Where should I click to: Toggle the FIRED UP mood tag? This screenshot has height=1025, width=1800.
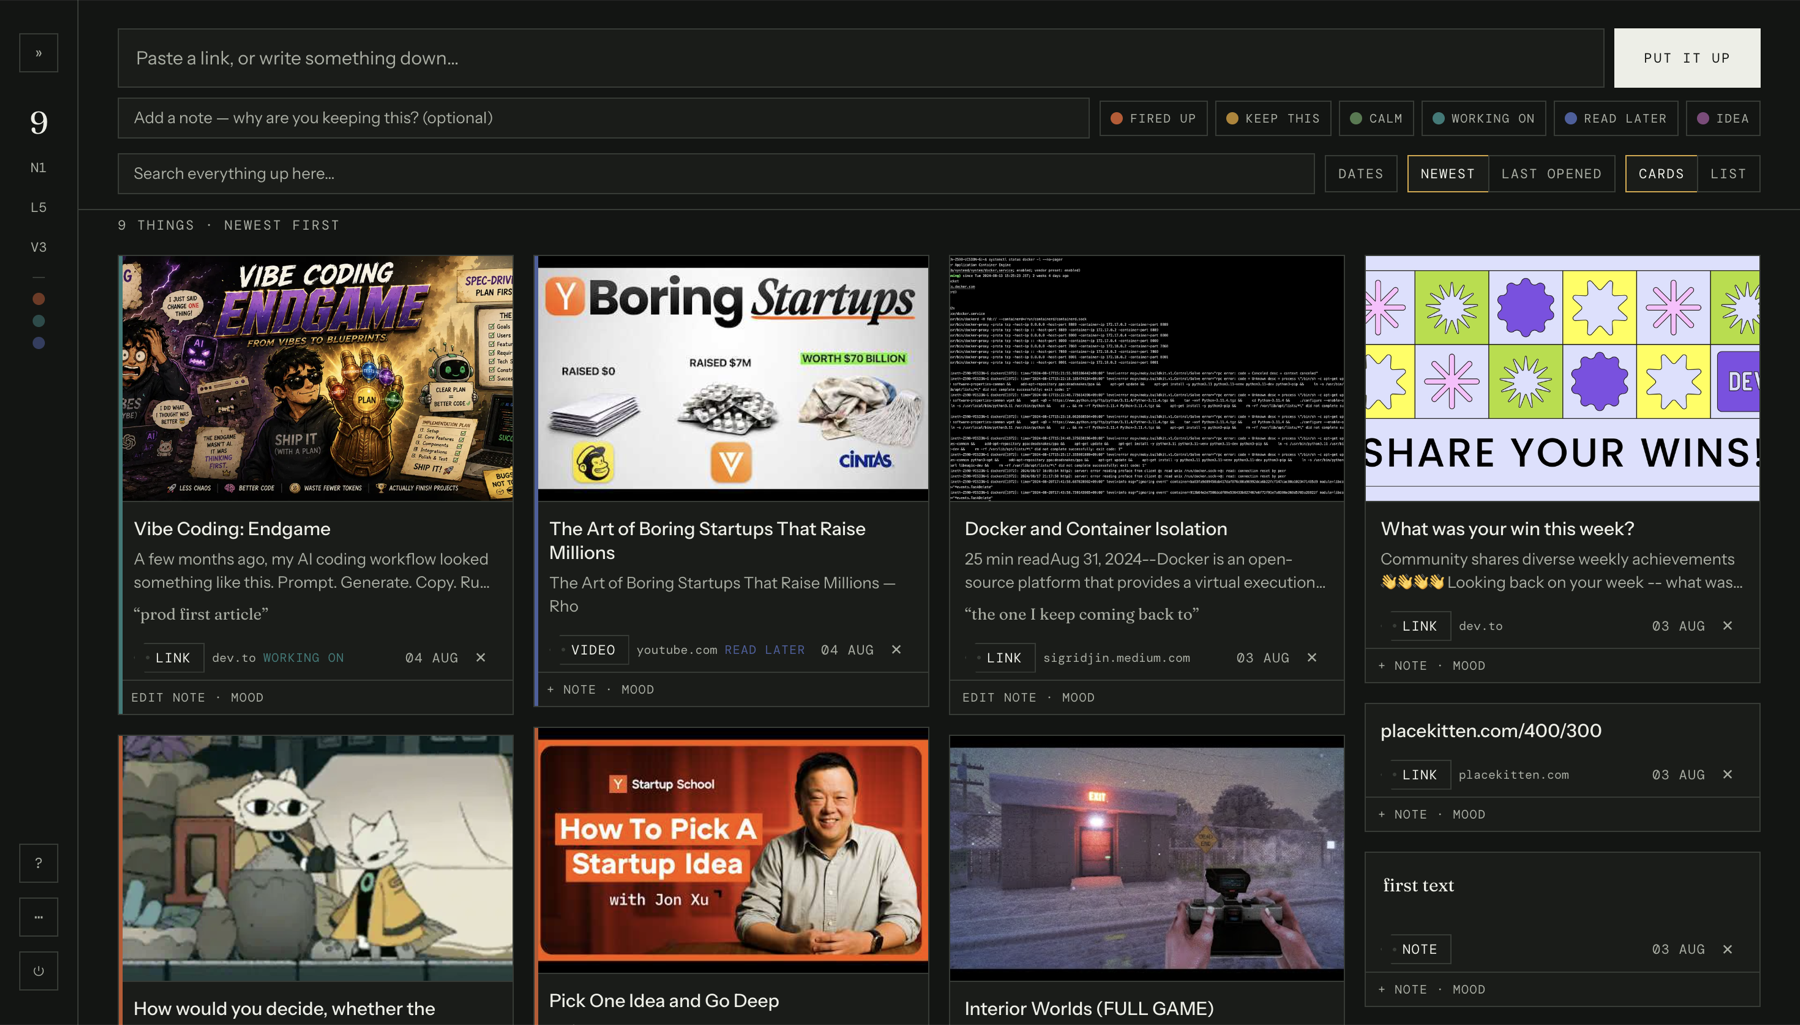(1153, 118)
